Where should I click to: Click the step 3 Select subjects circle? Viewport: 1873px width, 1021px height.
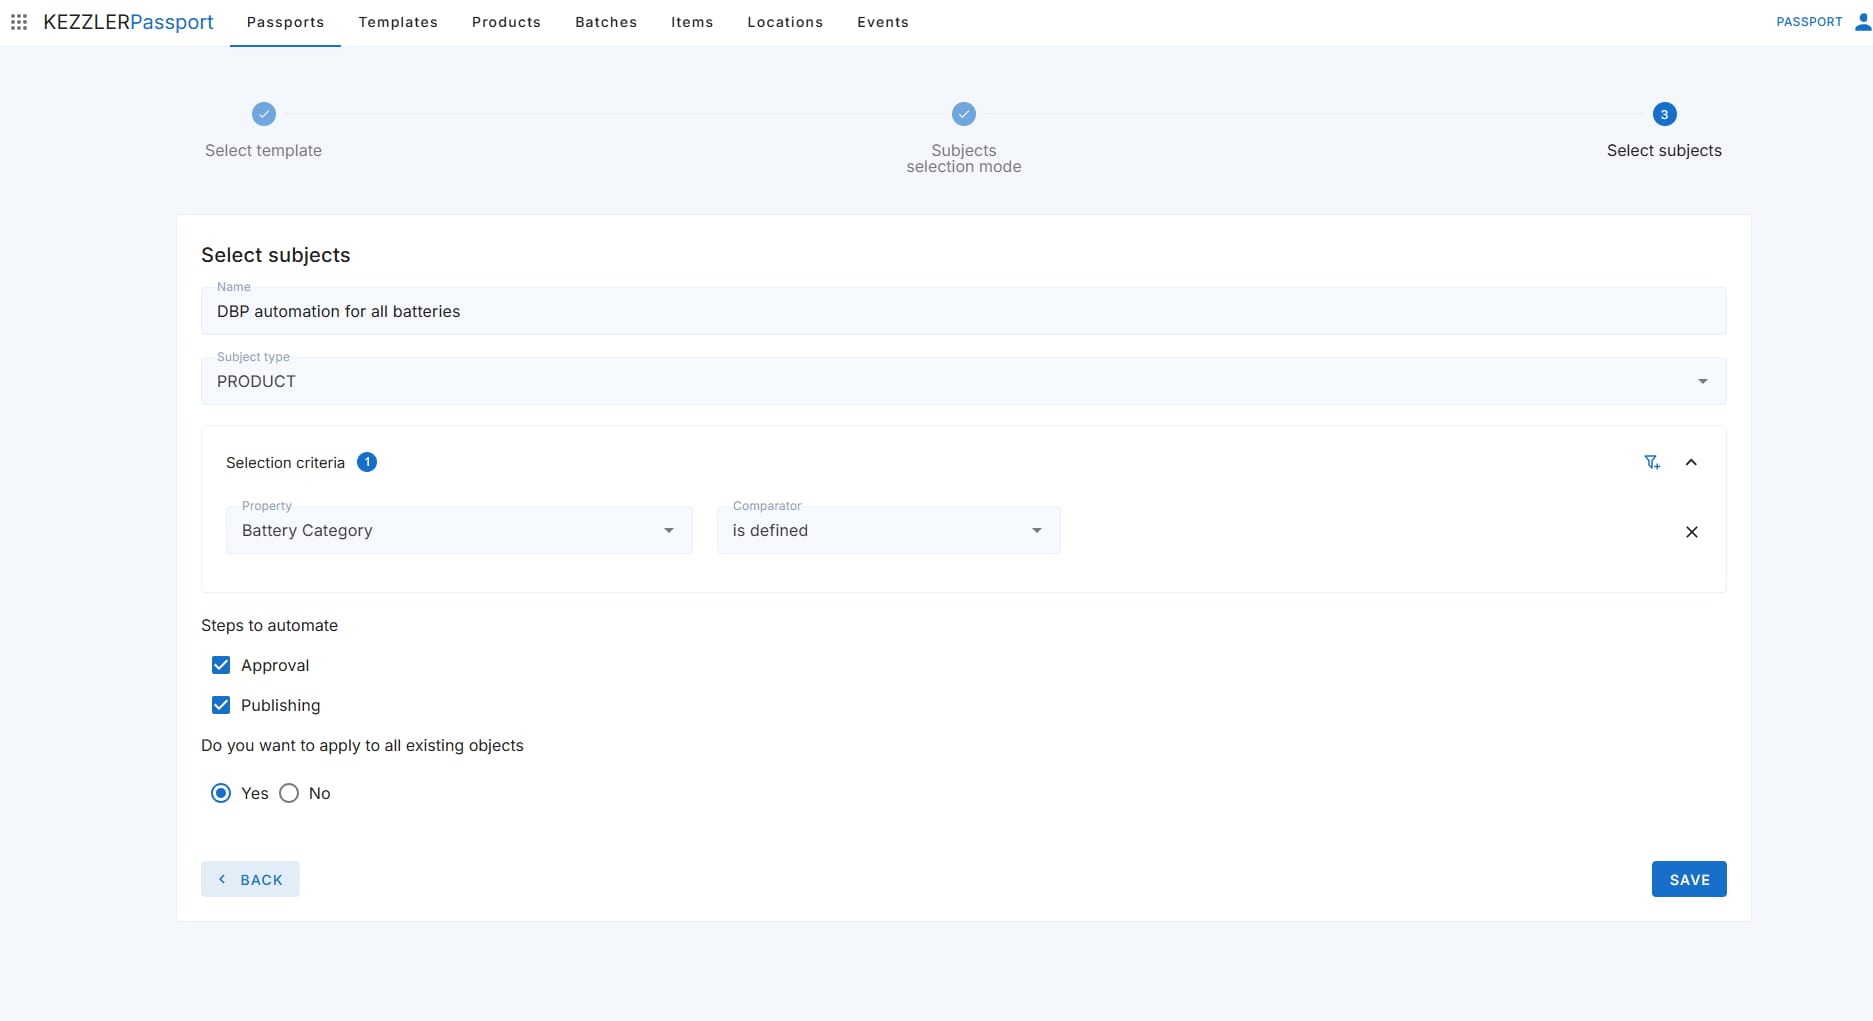coord(1664,114)
